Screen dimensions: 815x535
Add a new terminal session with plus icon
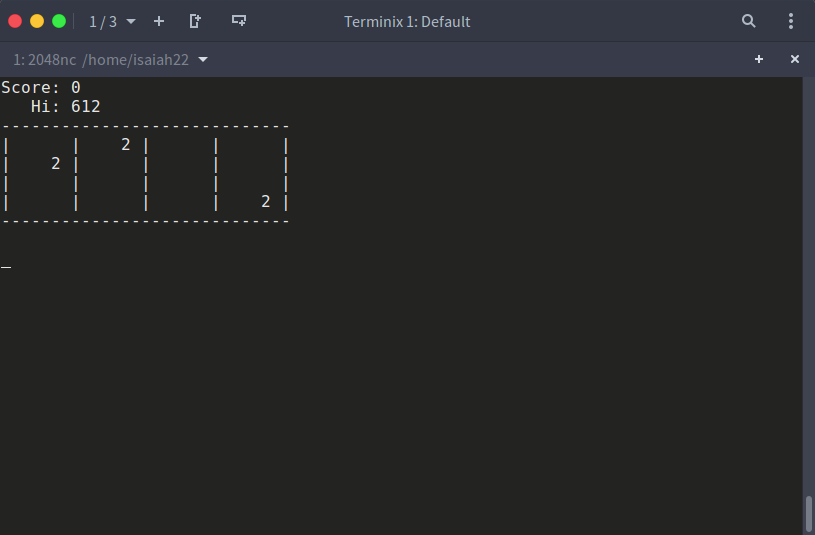tap(159, 21)
